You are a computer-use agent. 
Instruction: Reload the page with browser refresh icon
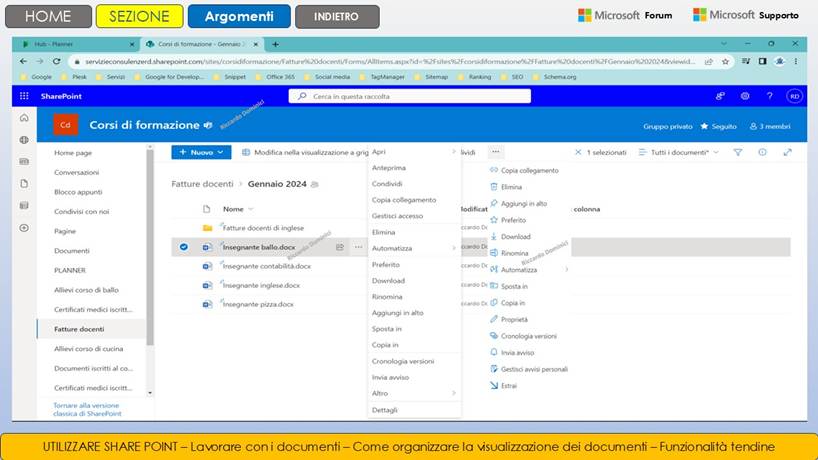click(56, 62)
